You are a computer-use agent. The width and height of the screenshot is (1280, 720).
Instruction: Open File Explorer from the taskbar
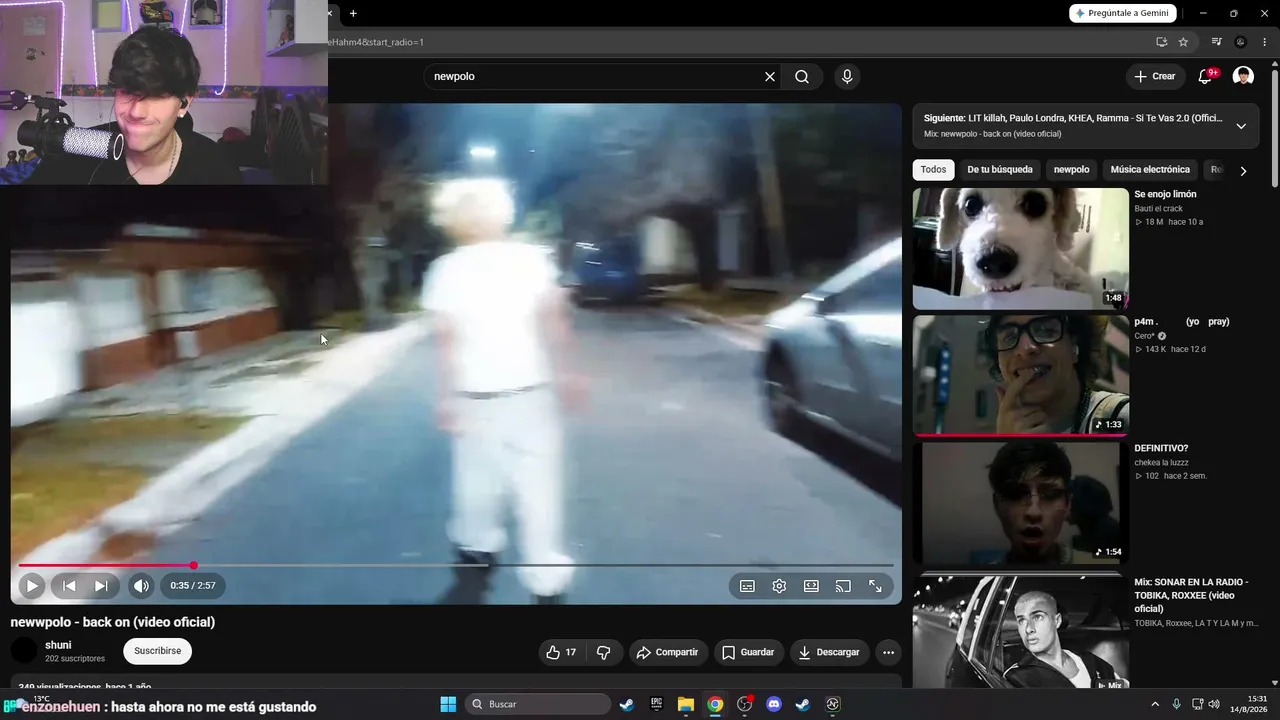[x=686, y=704]
